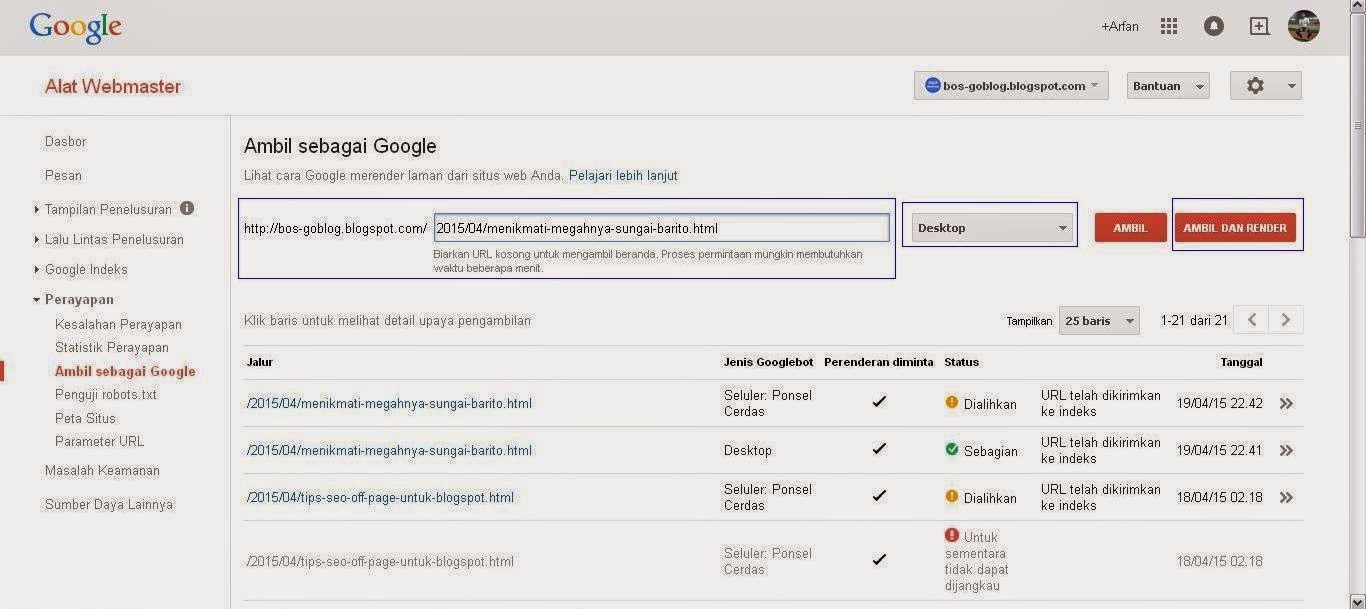Open Penguji robots.txt

pyautogui.click(x=106, y=395)
